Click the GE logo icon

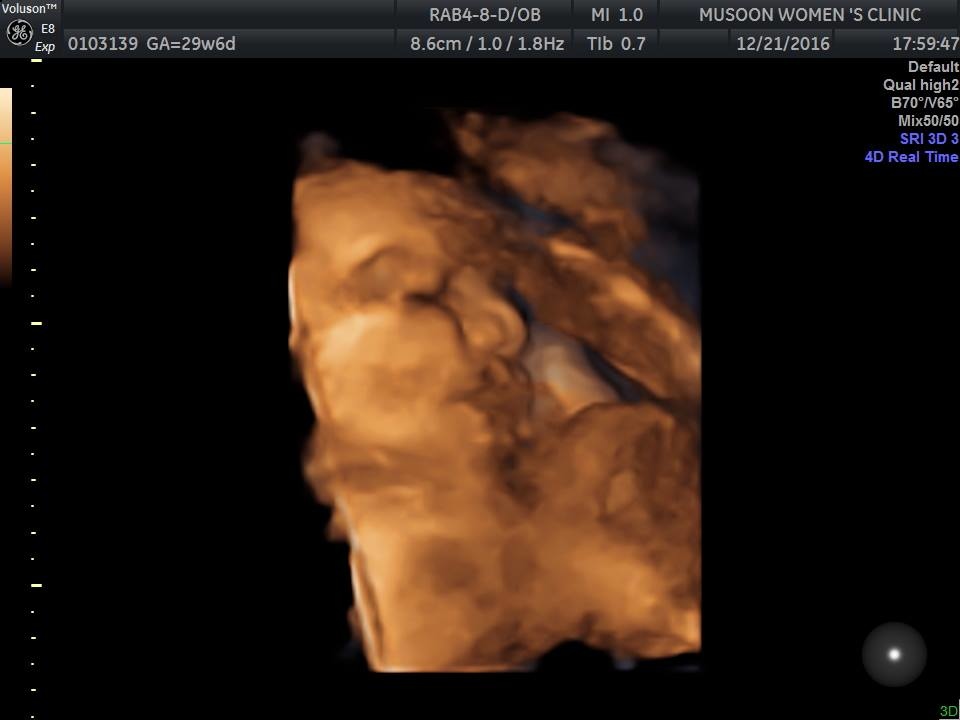click(x=19, y=34)
